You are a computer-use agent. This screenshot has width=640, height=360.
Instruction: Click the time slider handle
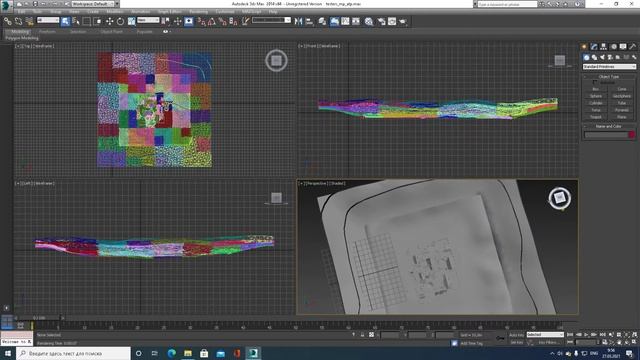pyautogui.click(x=39, y=318)
